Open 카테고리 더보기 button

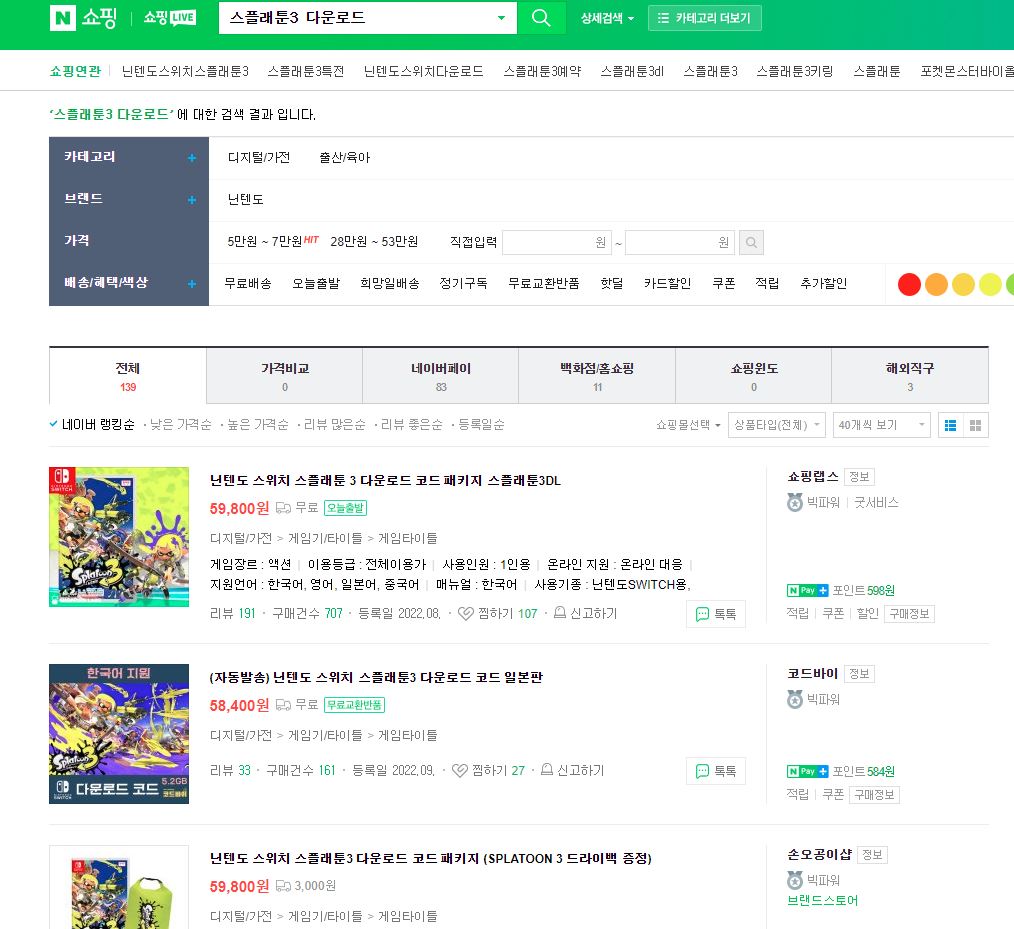705,18
